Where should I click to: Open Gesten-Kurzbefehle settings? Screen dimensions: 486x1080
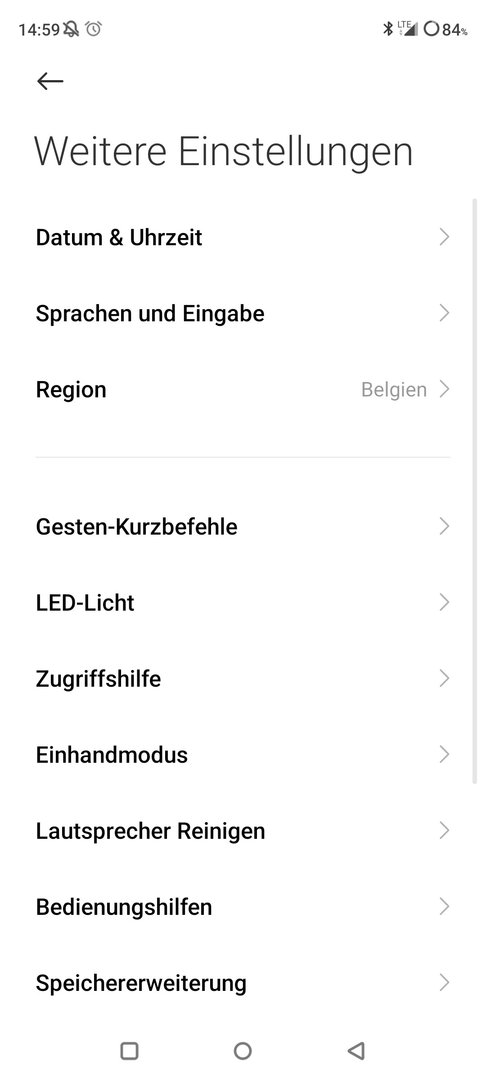tap(243, 527)
